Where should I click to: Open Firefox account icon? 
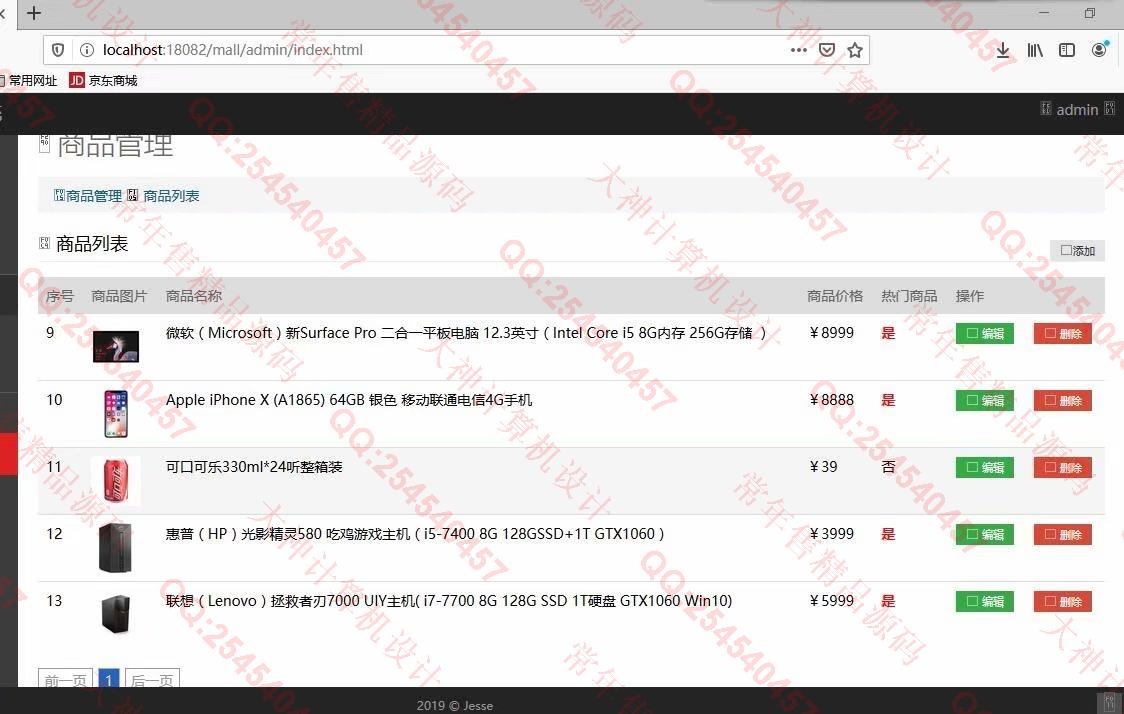click(x=1100, y=49)
